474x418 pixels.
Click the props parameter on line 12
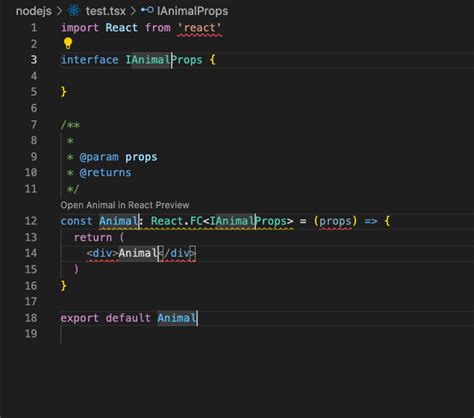tap(335, 221)
